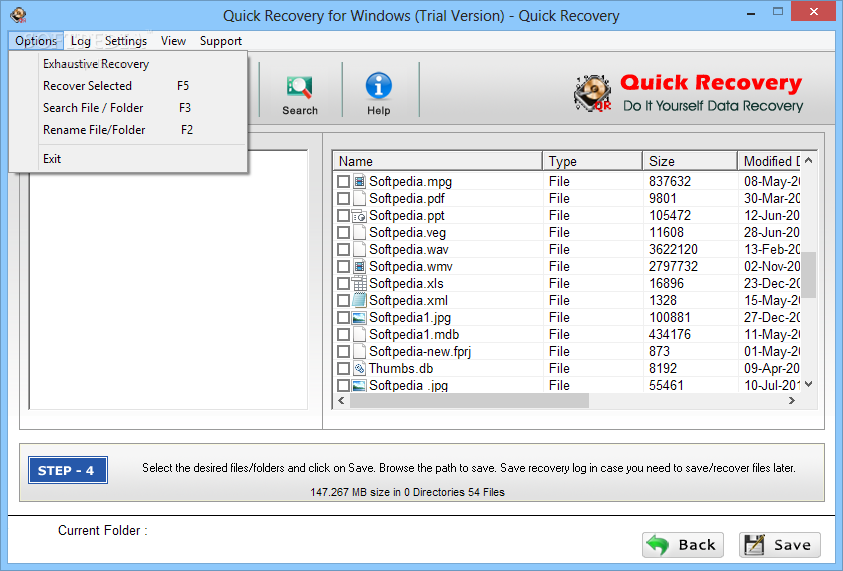
Task: Select the Softpedia.wav checkbox
Action: 344,249
